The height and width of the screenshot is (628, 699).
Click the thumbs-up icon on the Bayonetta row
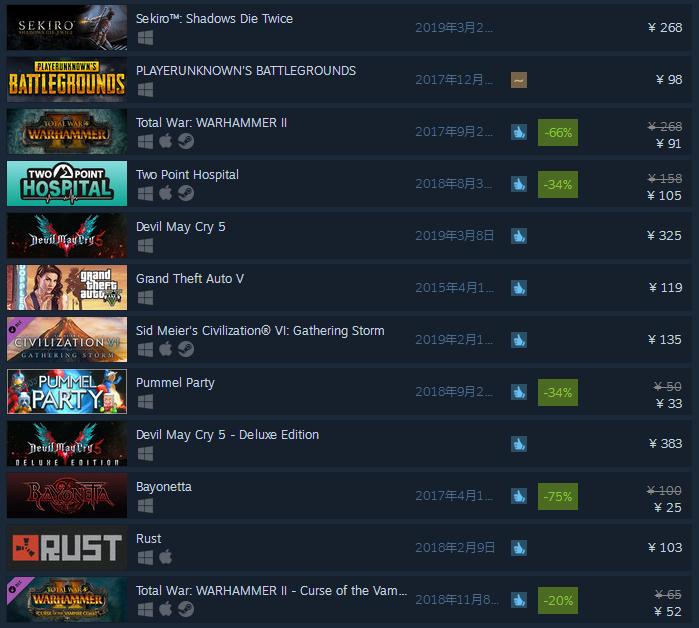point(519,496)
